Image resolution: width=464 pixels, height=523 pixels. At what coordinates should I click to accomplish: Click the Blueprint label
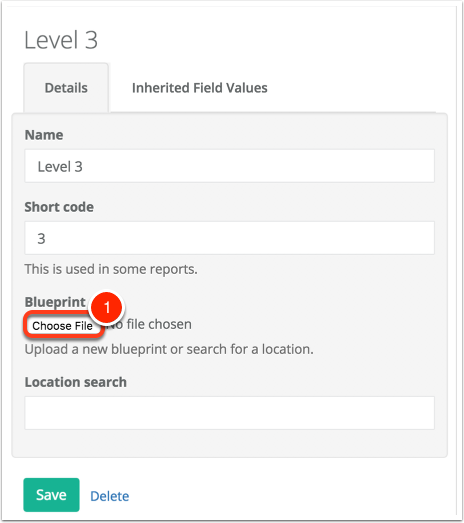pos(55,302)
